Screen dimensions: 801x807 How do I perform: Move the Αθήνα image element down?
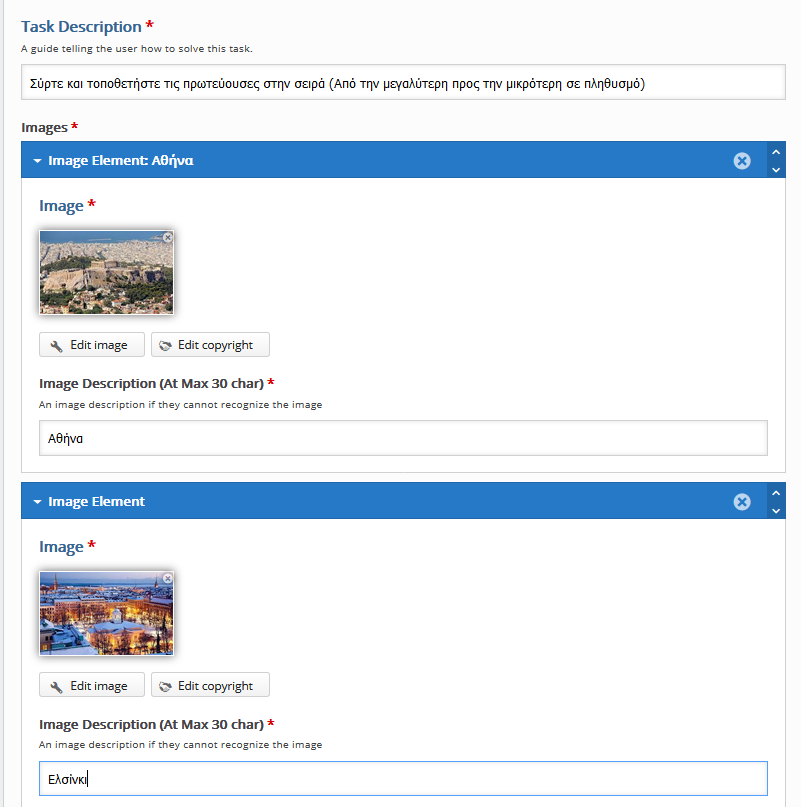pos(776,170)
